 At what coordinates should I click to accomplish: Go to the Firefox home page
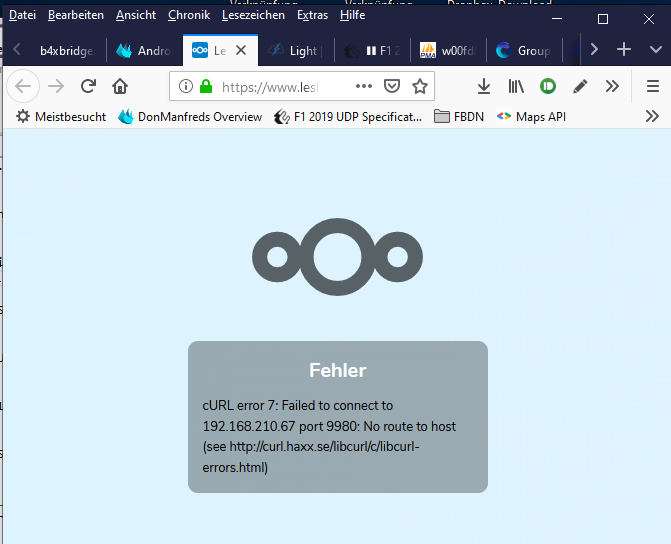[120, 86]
